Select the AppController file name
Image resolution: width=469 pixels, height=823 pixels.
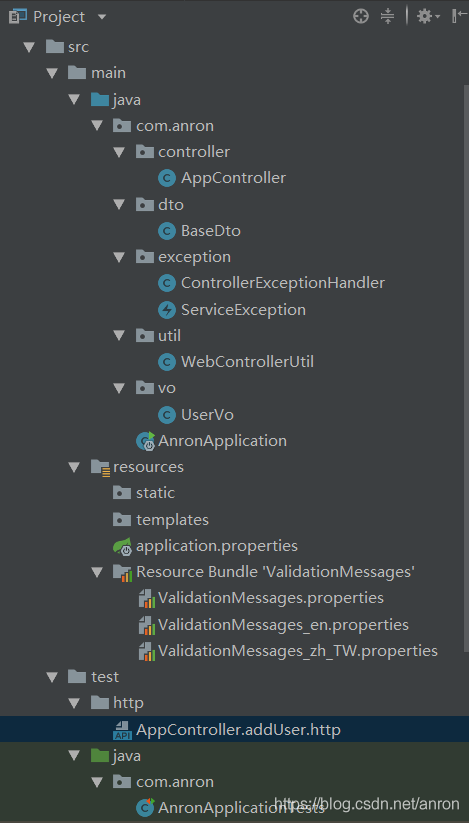pyautogui.click(x=233, y=178)
